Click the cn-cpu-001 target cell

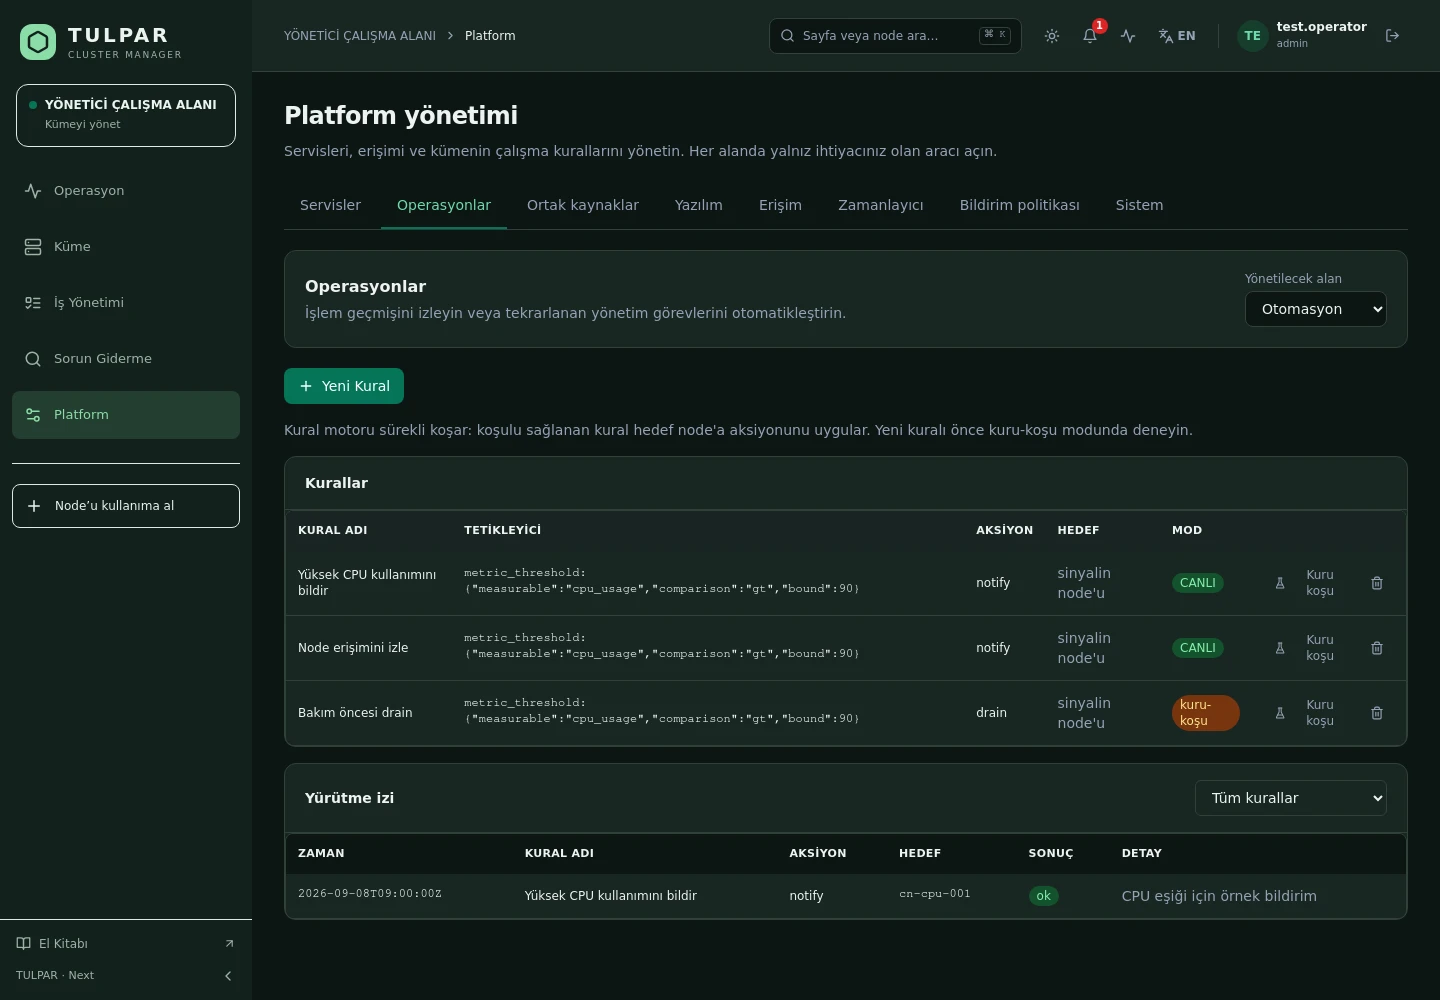(x=935, y=894)
